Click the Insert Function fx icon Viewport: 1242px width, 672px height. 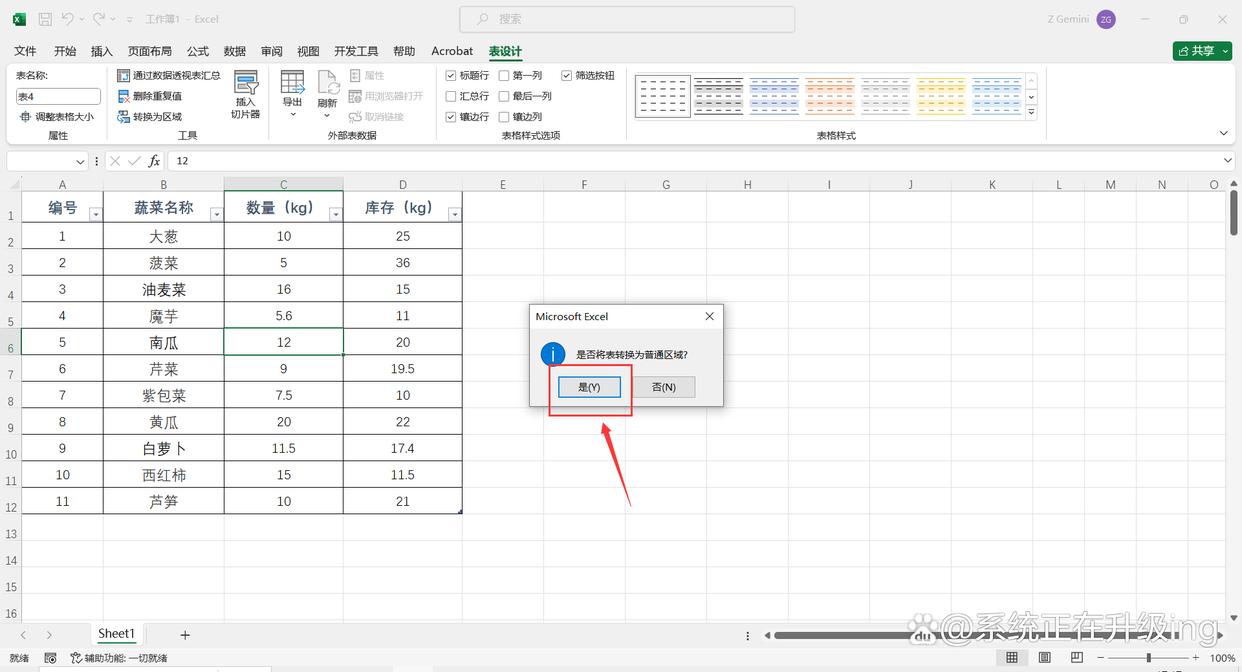pyautogui.click(x=154, y=161)
